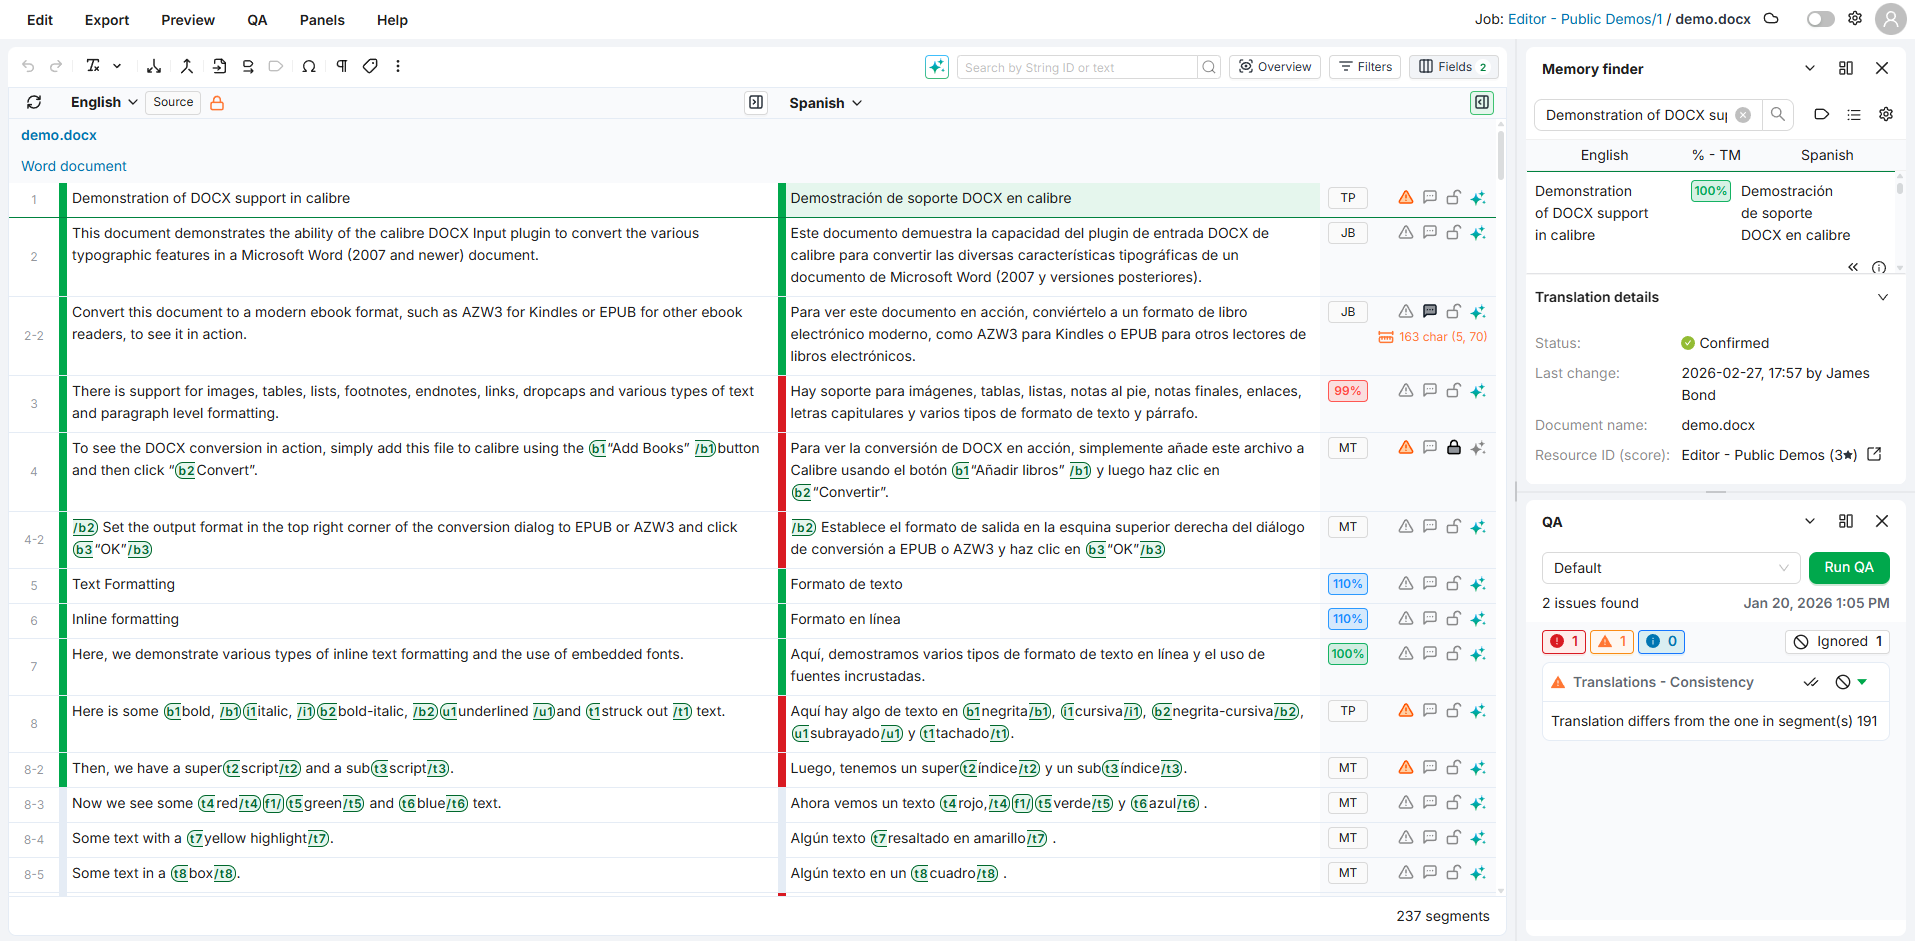Screen dimensions: 1915x941
Task: Insert special character with the omega icon
Action: [309, 66]
